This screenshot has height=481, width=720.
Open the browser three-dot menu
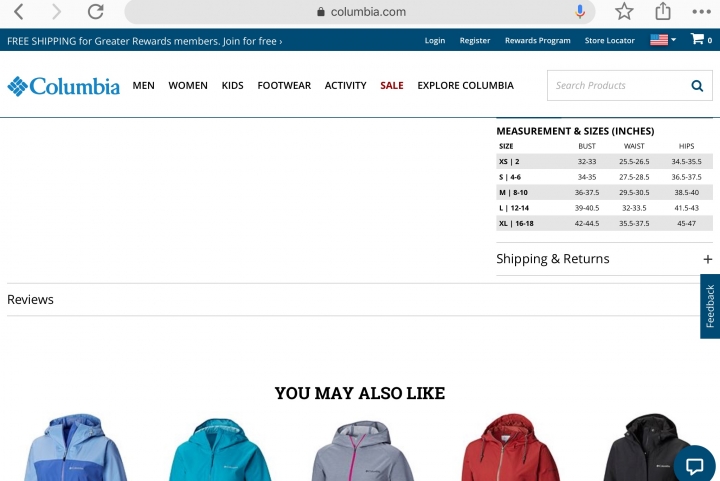pyautogui.click(x=702, y=12)
